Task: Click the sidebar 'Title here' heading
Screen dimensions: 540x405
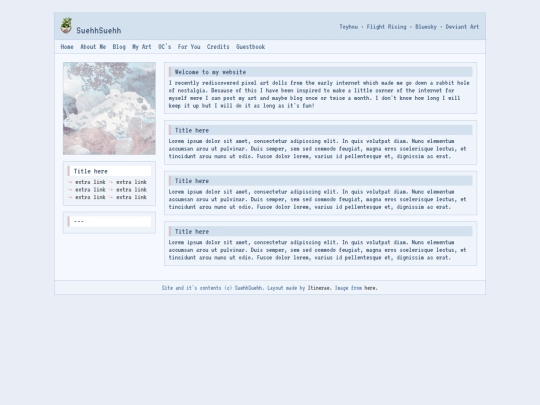Action: pos(109,171)
